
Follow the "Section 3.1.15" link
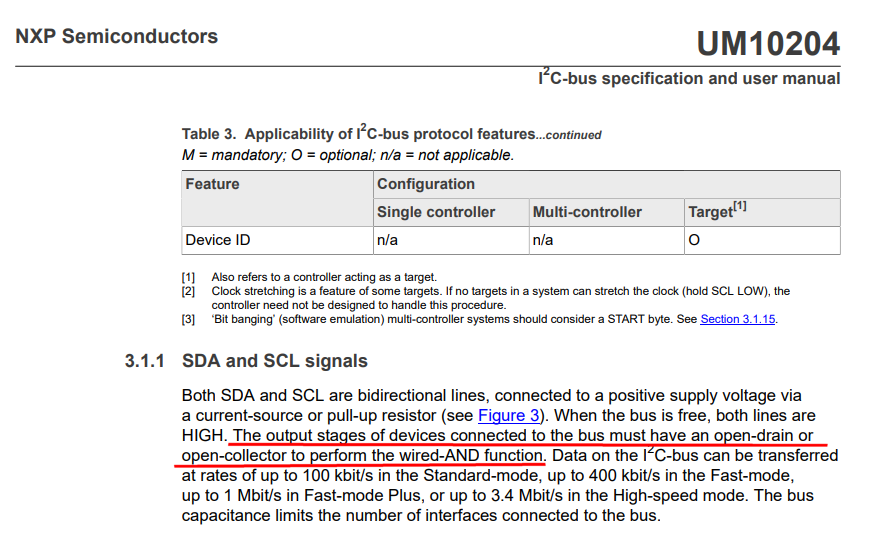click(x=738, y=319)
